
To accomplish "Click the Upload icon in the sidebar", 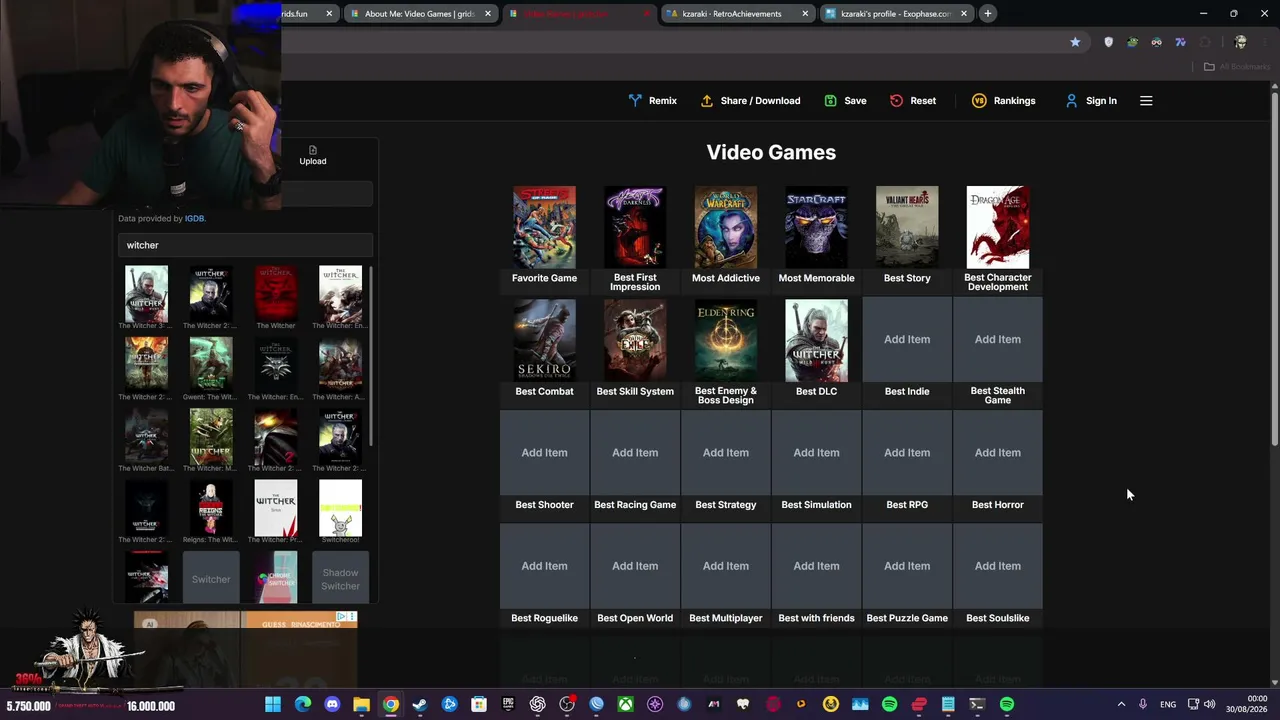I will point(313,155).
